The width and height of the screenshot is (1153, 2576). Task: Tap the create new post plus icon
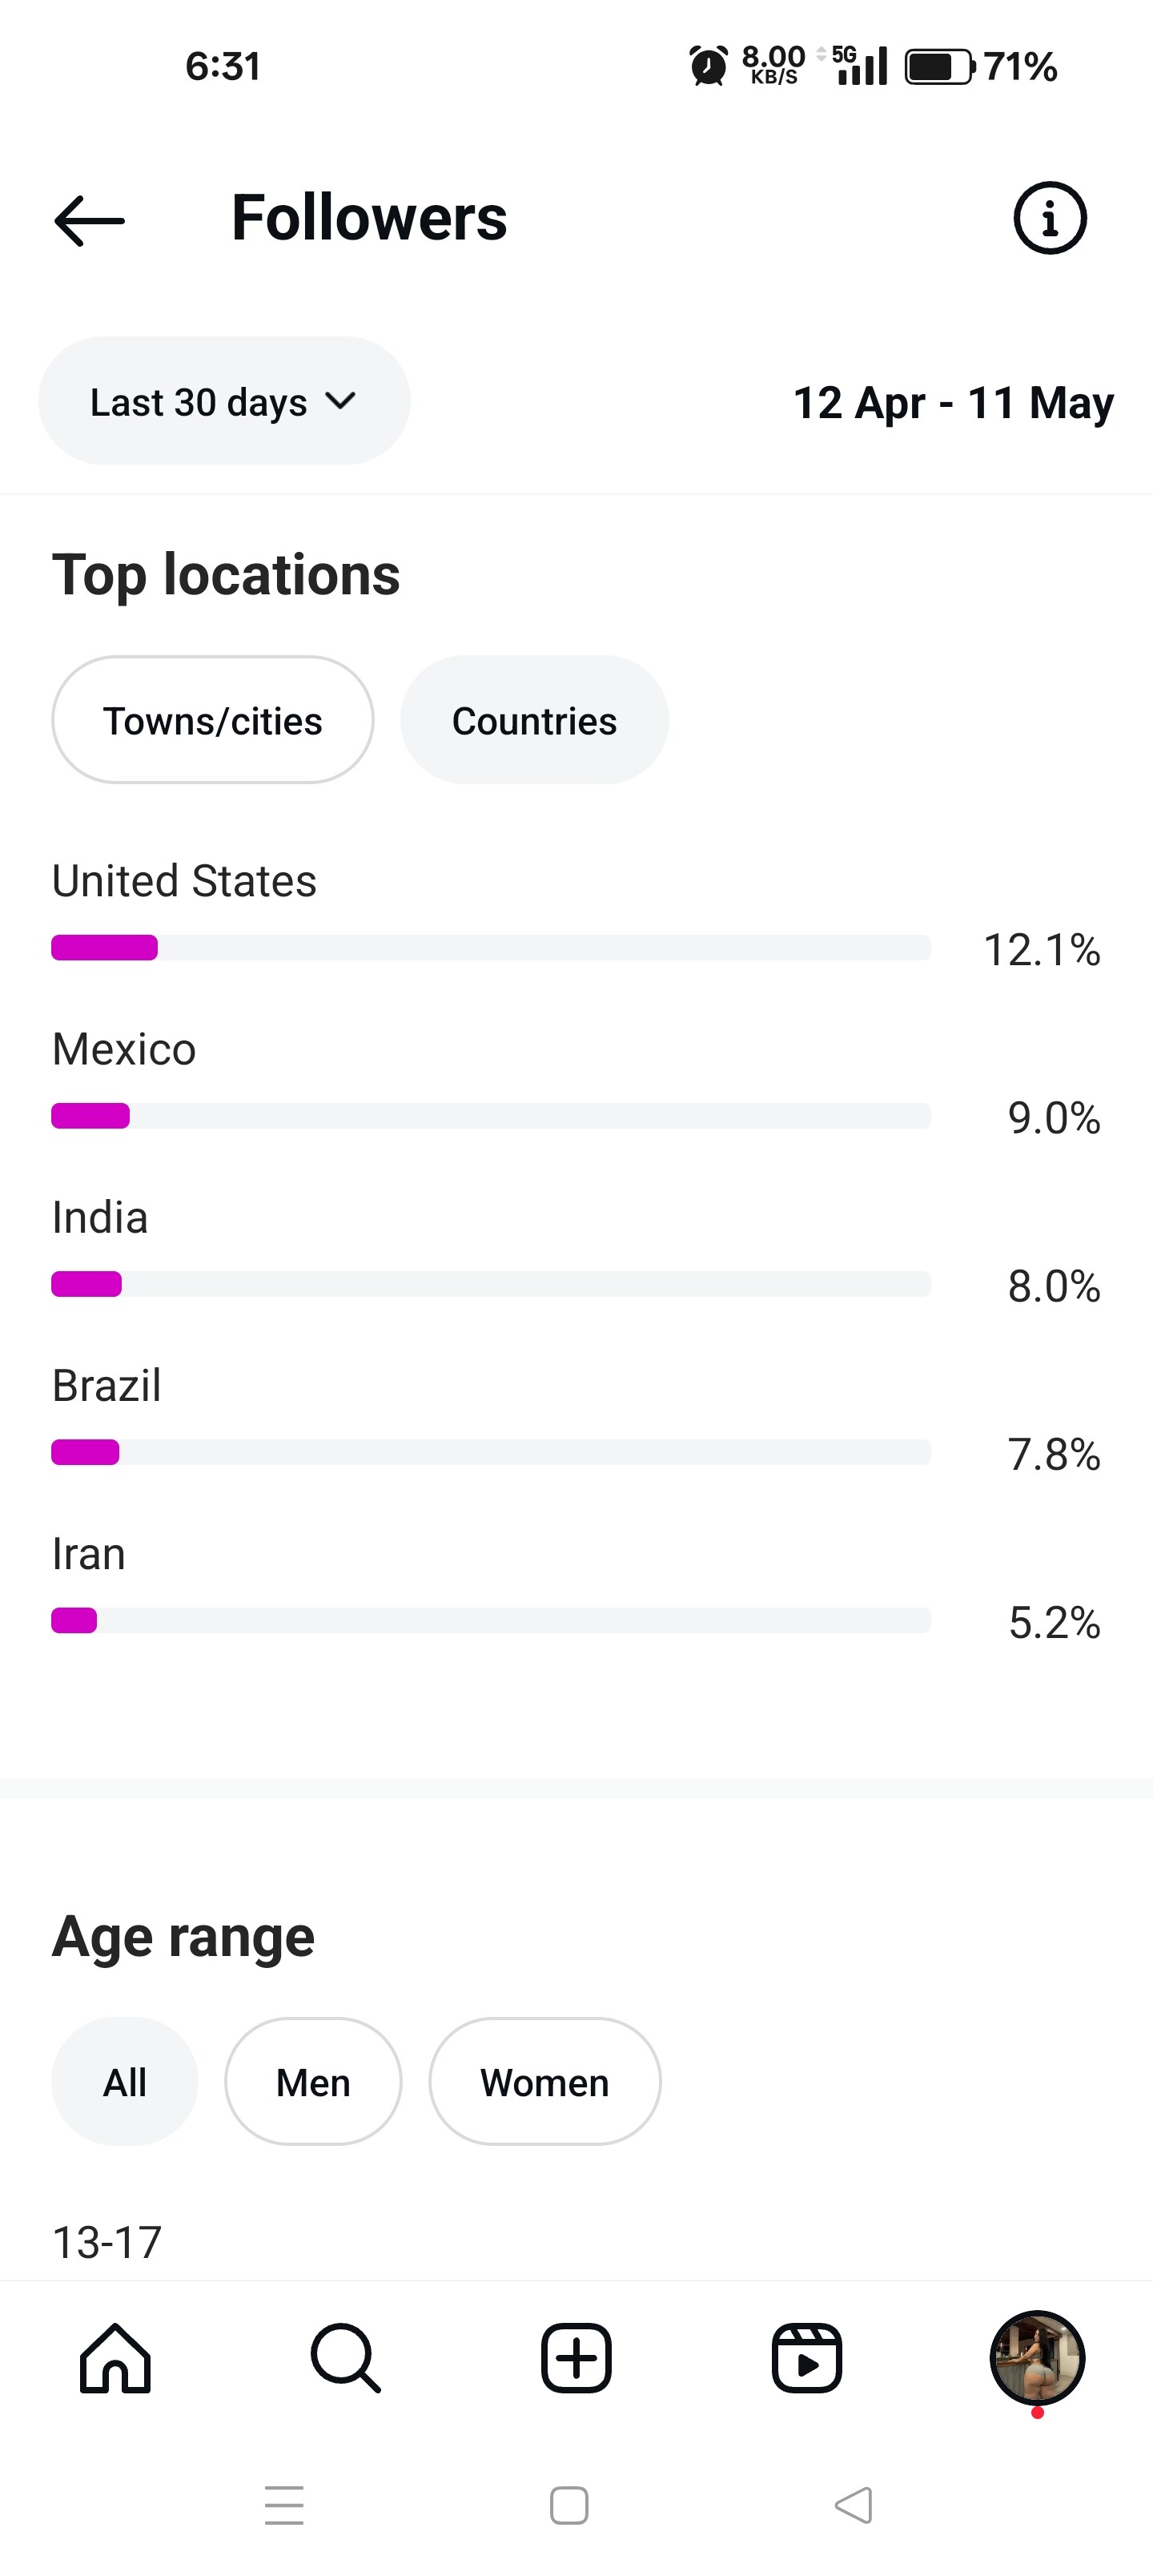pyautogui.click(x=576, y=2358)
